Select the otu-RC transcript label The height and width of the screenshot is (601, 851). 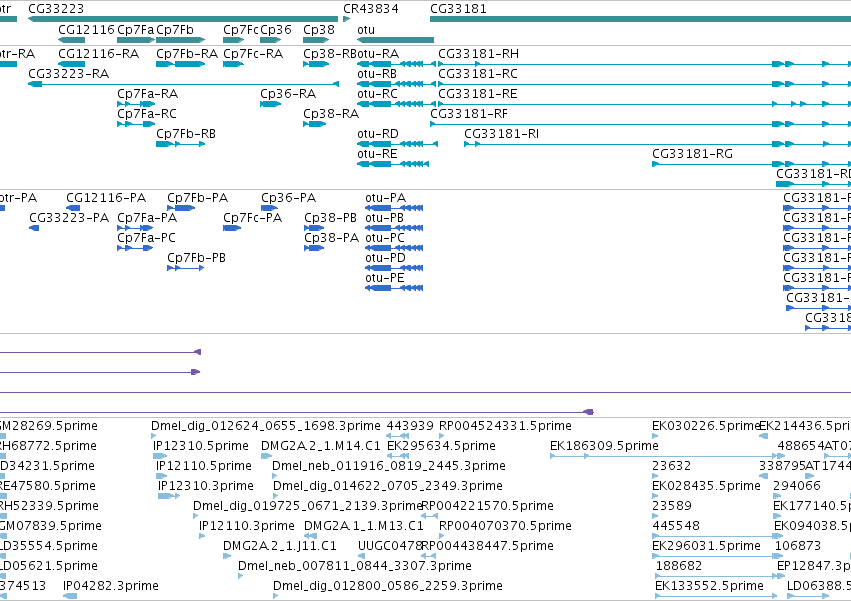[377, 94]
